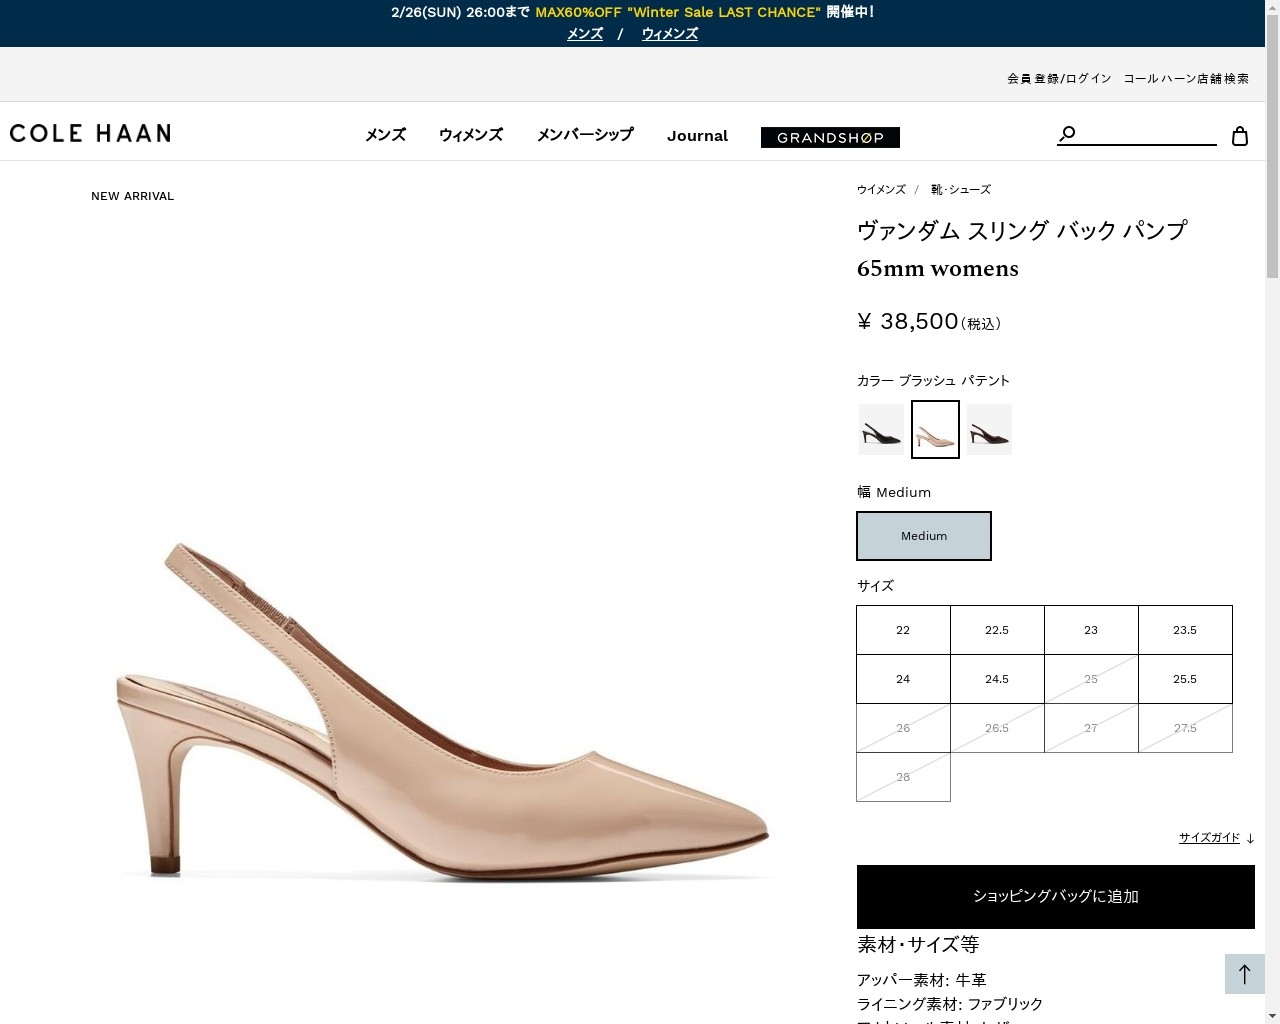Open コールハーン店舗検索 link
The height and width of the screenshot is (1024, 1280).
coord(1186,78)
